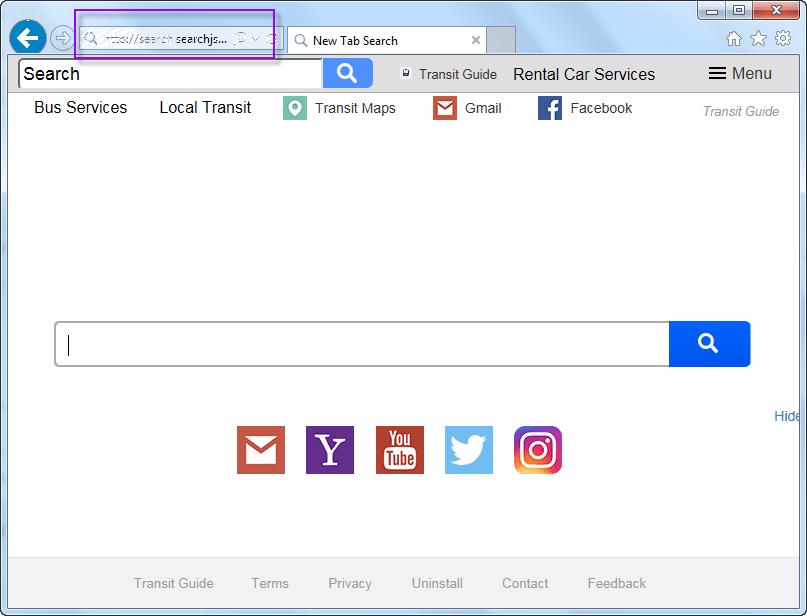807x616 pixels.
Task: Click the toolbar Search input box
Action: pos(170,73)
